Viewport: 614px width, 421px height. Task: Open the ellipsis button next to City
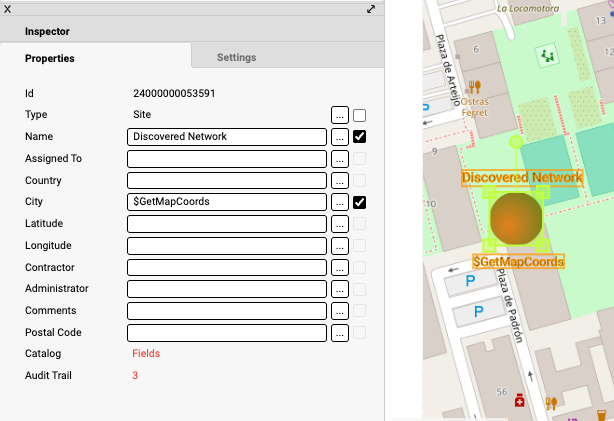click(x=340, y=203)
